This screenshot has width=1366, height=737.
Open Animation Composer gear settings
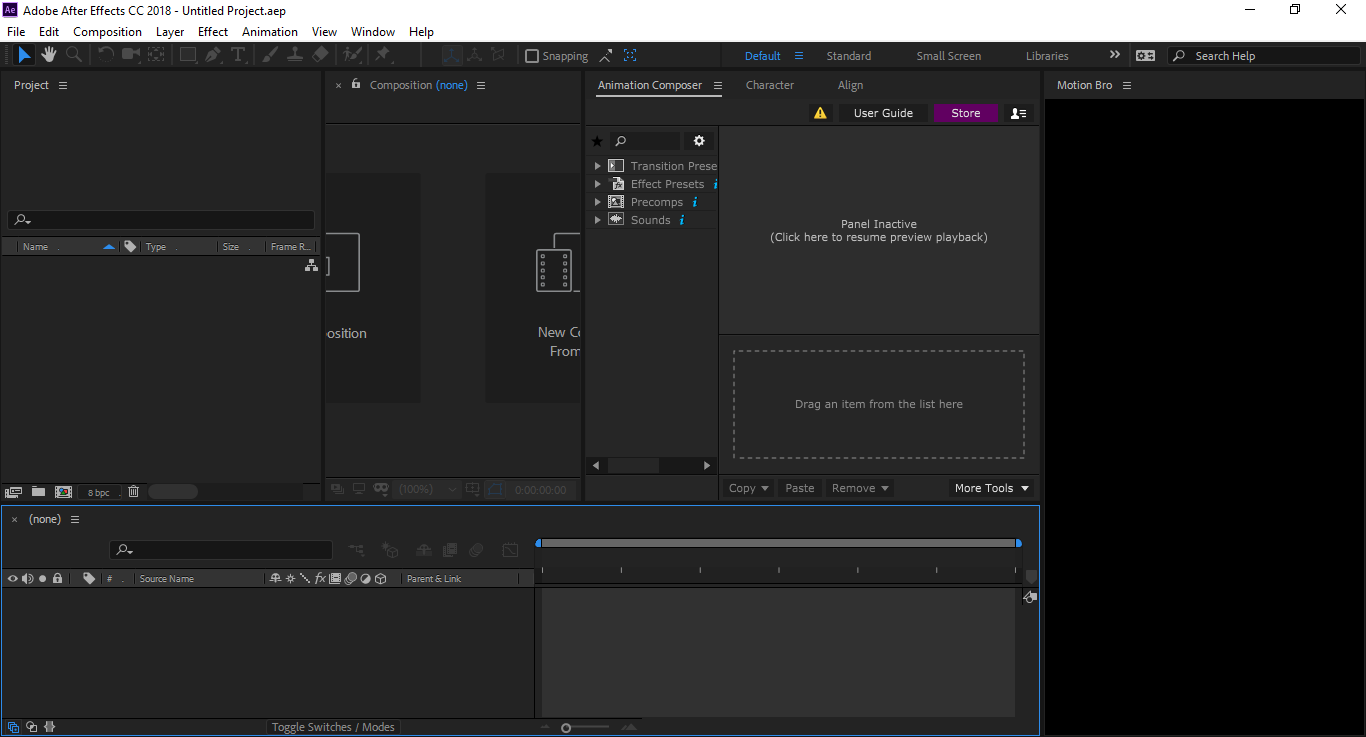click(x=699, y=141)
